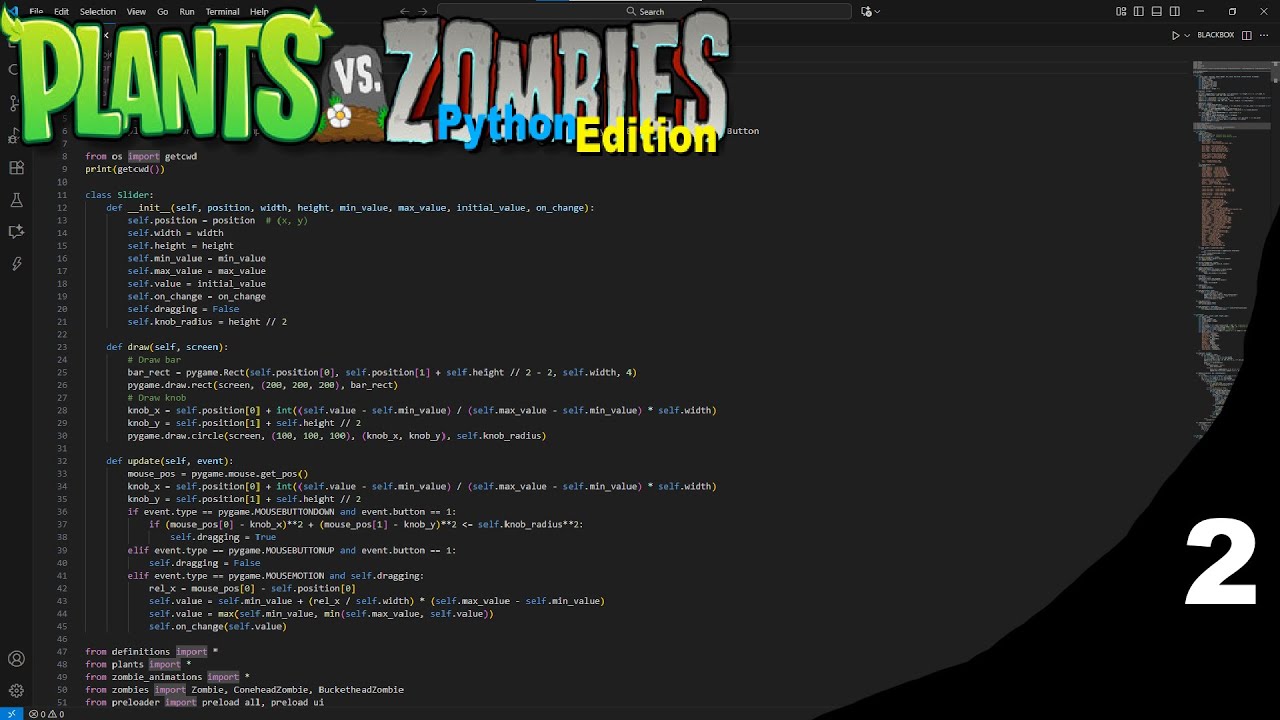Screen dimensions: 1280x720
Task: Close the open editor tab
Action: click(106, 35)
